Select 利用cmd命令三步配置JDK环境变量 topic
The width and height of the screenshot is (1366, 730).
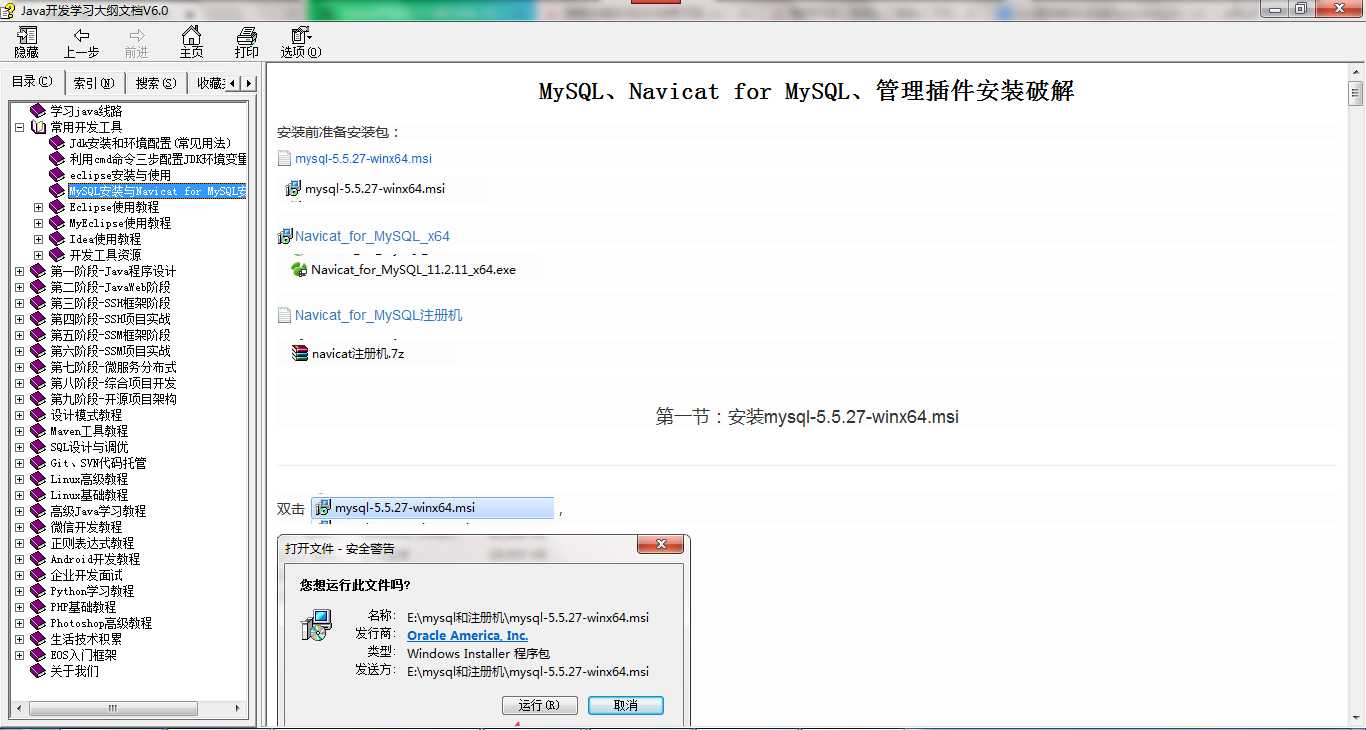158,159
